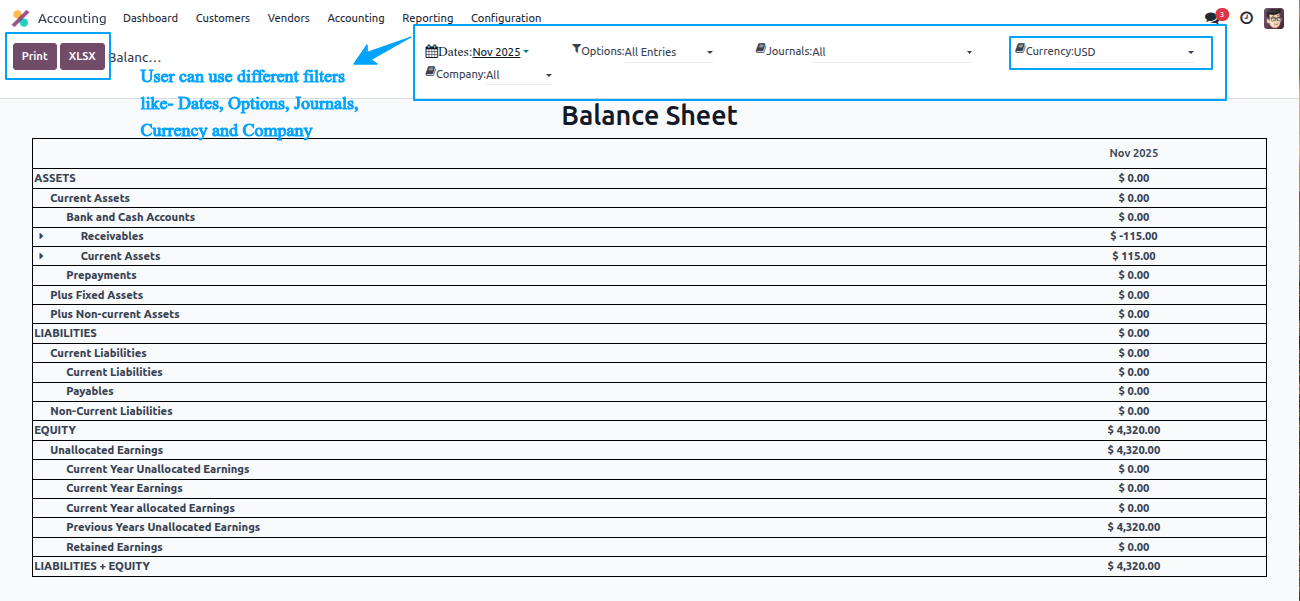Open the Options All Entries dropdown

point(669,52)
